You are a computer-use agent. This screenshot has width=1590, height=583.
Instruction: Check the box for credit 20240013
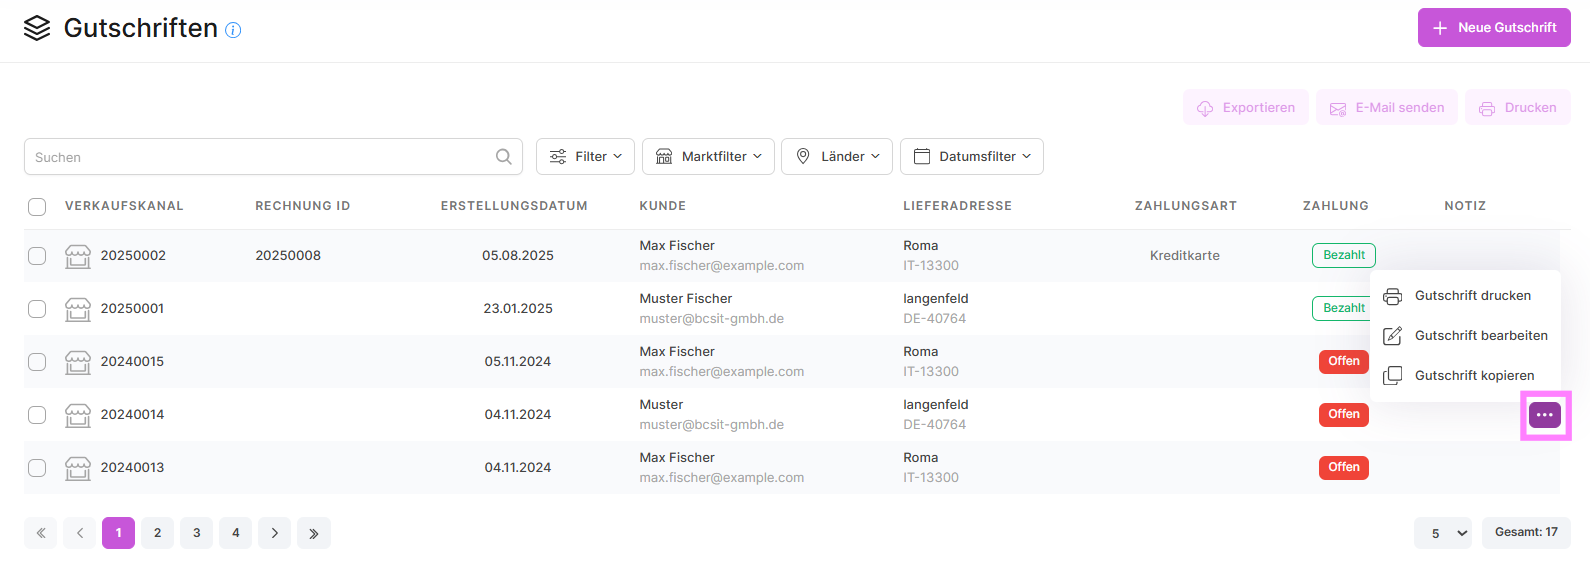tap(37, 468)
